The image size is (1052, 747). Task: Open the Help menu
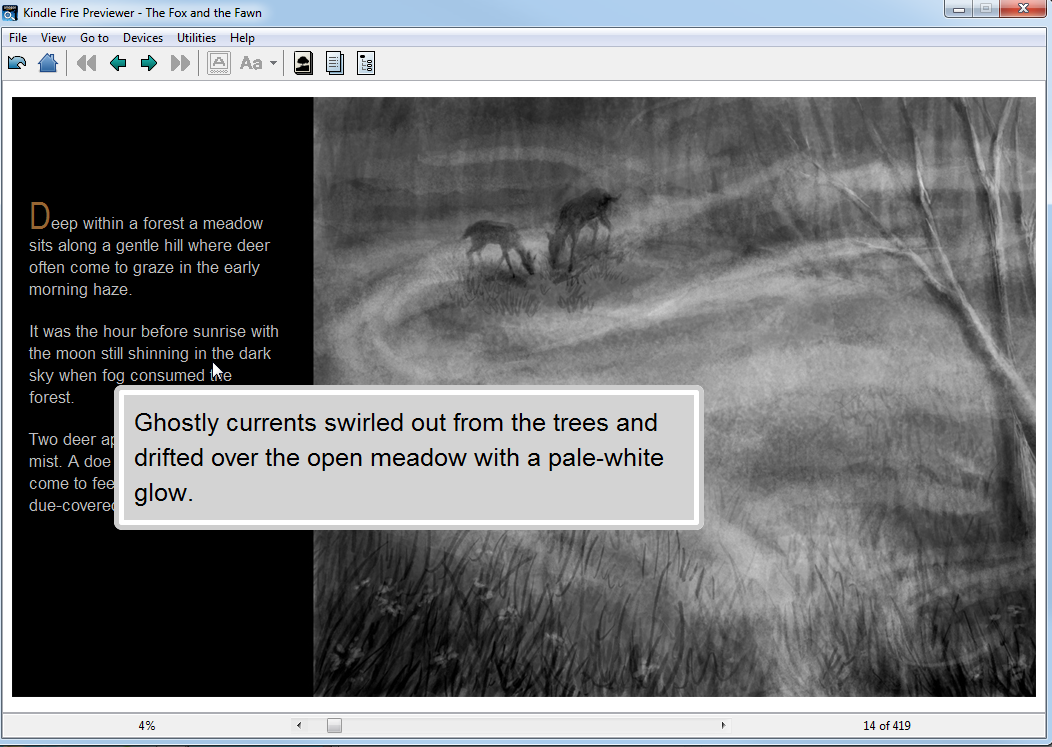coord(242,38)
